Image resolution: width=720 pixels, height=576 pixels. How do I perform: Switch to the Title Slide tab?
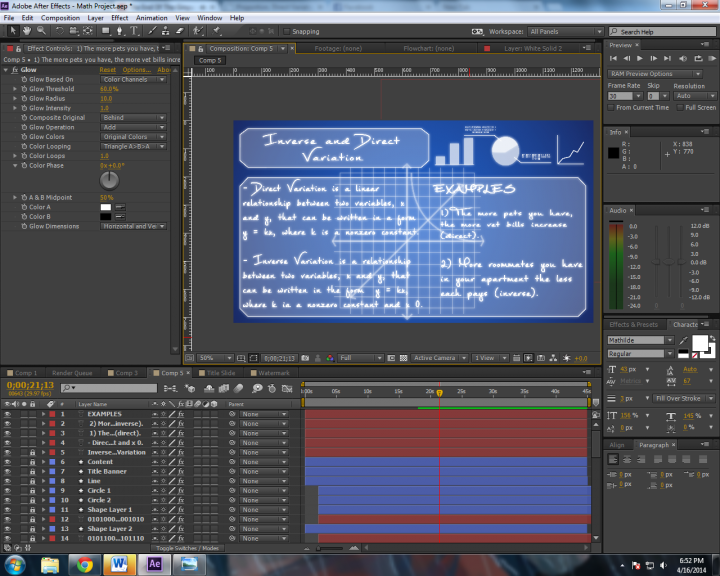[220, 373]
